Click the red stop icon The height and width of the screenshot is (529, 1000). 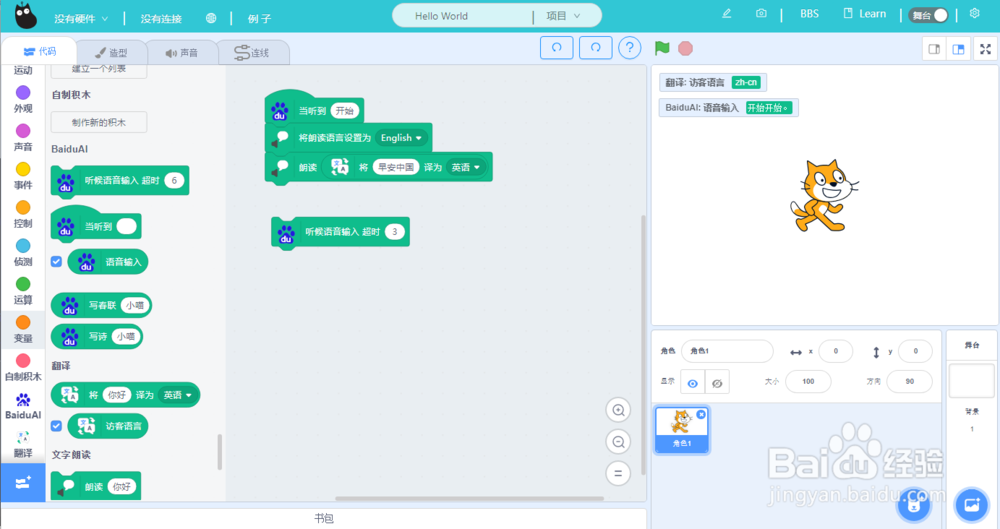pyautogui.click(x=686, y=48)
